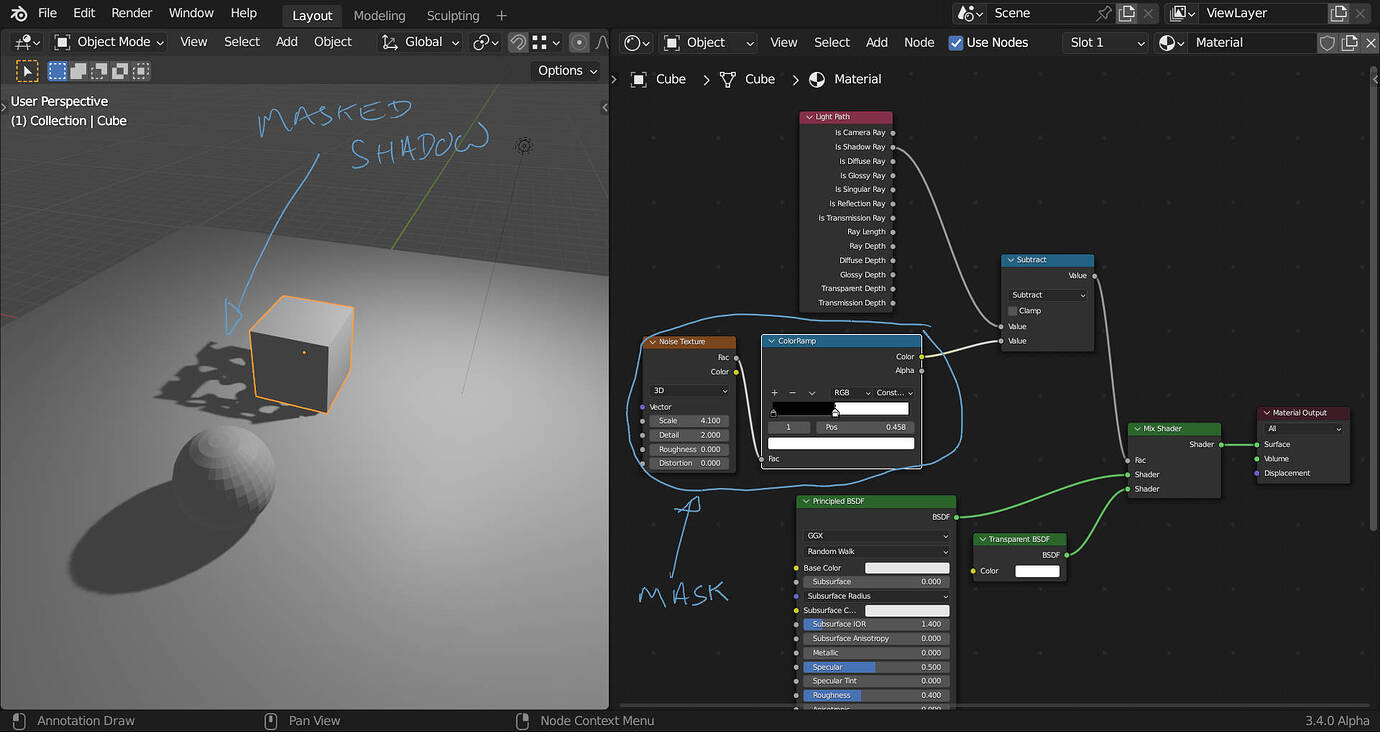1380x732 pixels.
Task: Open the 3D viewport Add menu
Action: (287, 42)
